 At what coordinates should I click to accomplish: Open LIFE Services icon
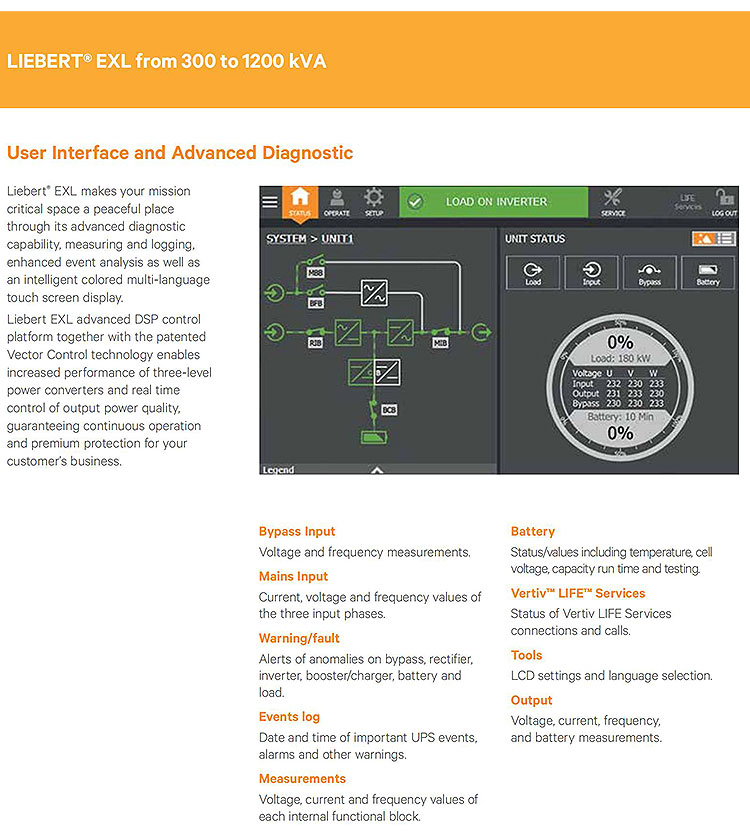(688, 202)
